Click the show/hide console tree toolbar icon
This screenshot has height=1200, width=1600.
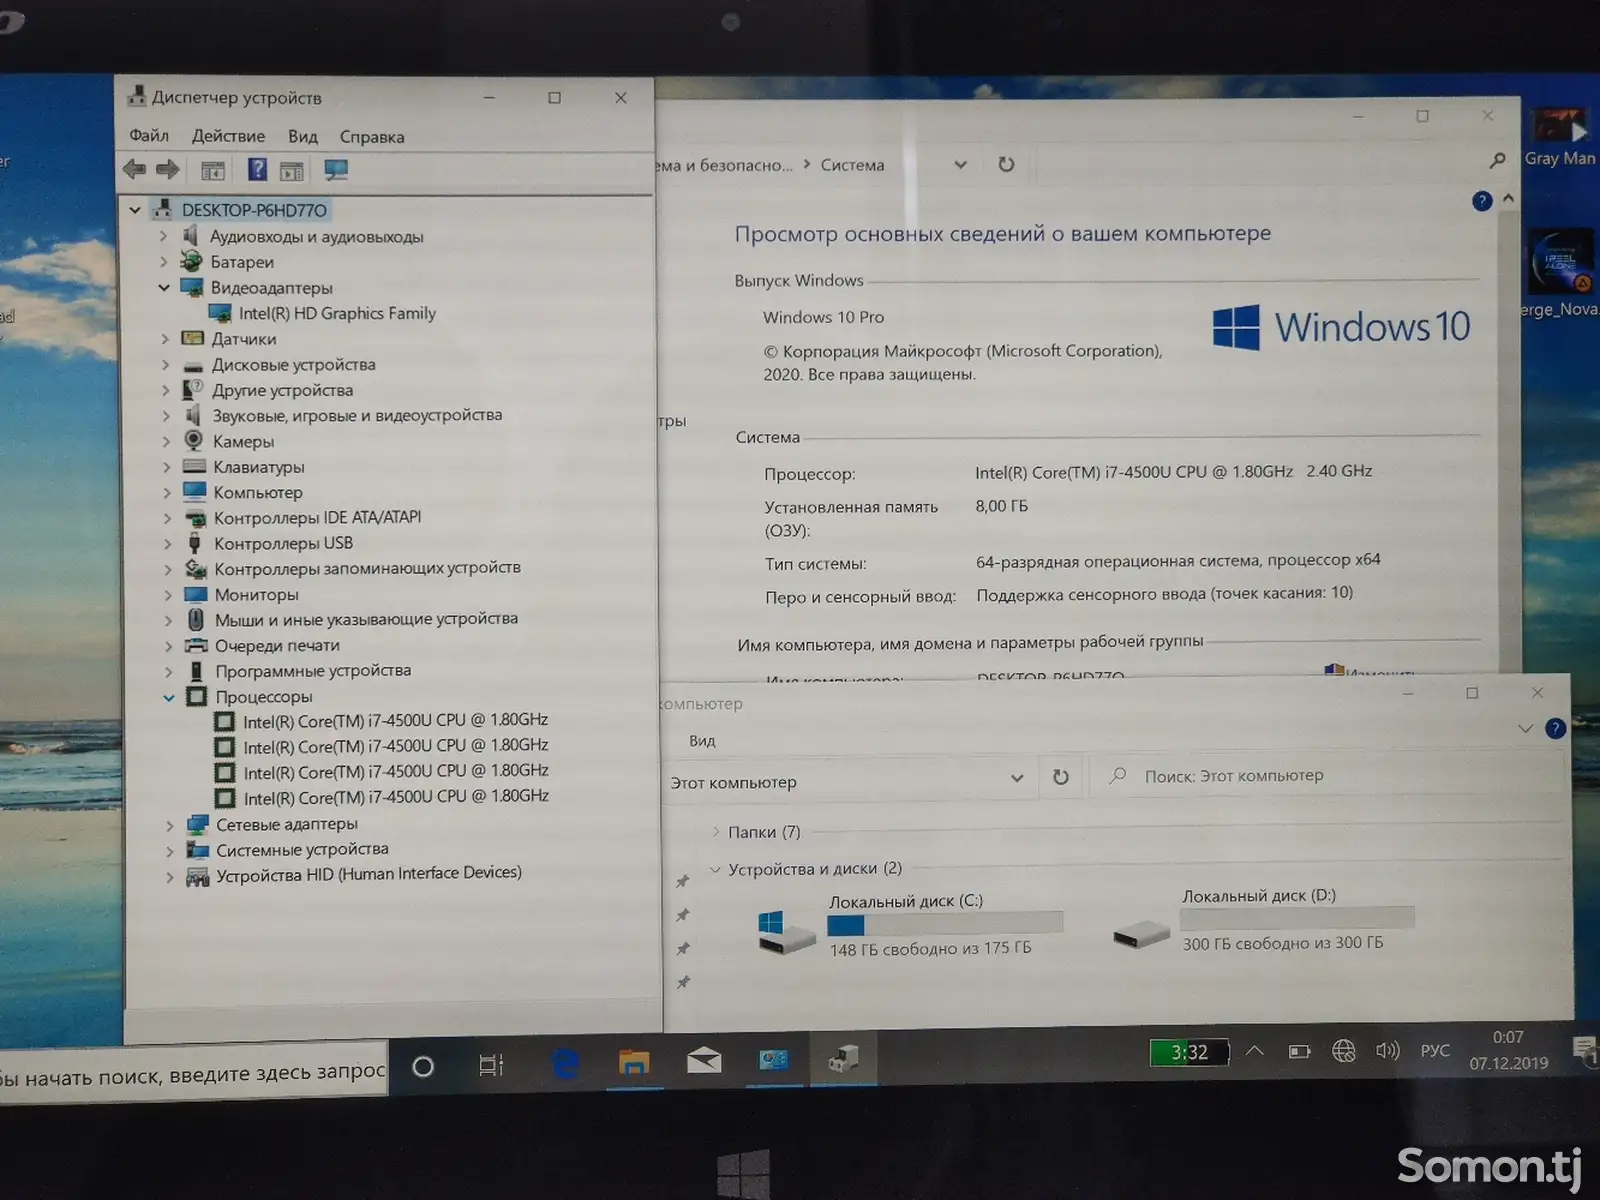212,171
